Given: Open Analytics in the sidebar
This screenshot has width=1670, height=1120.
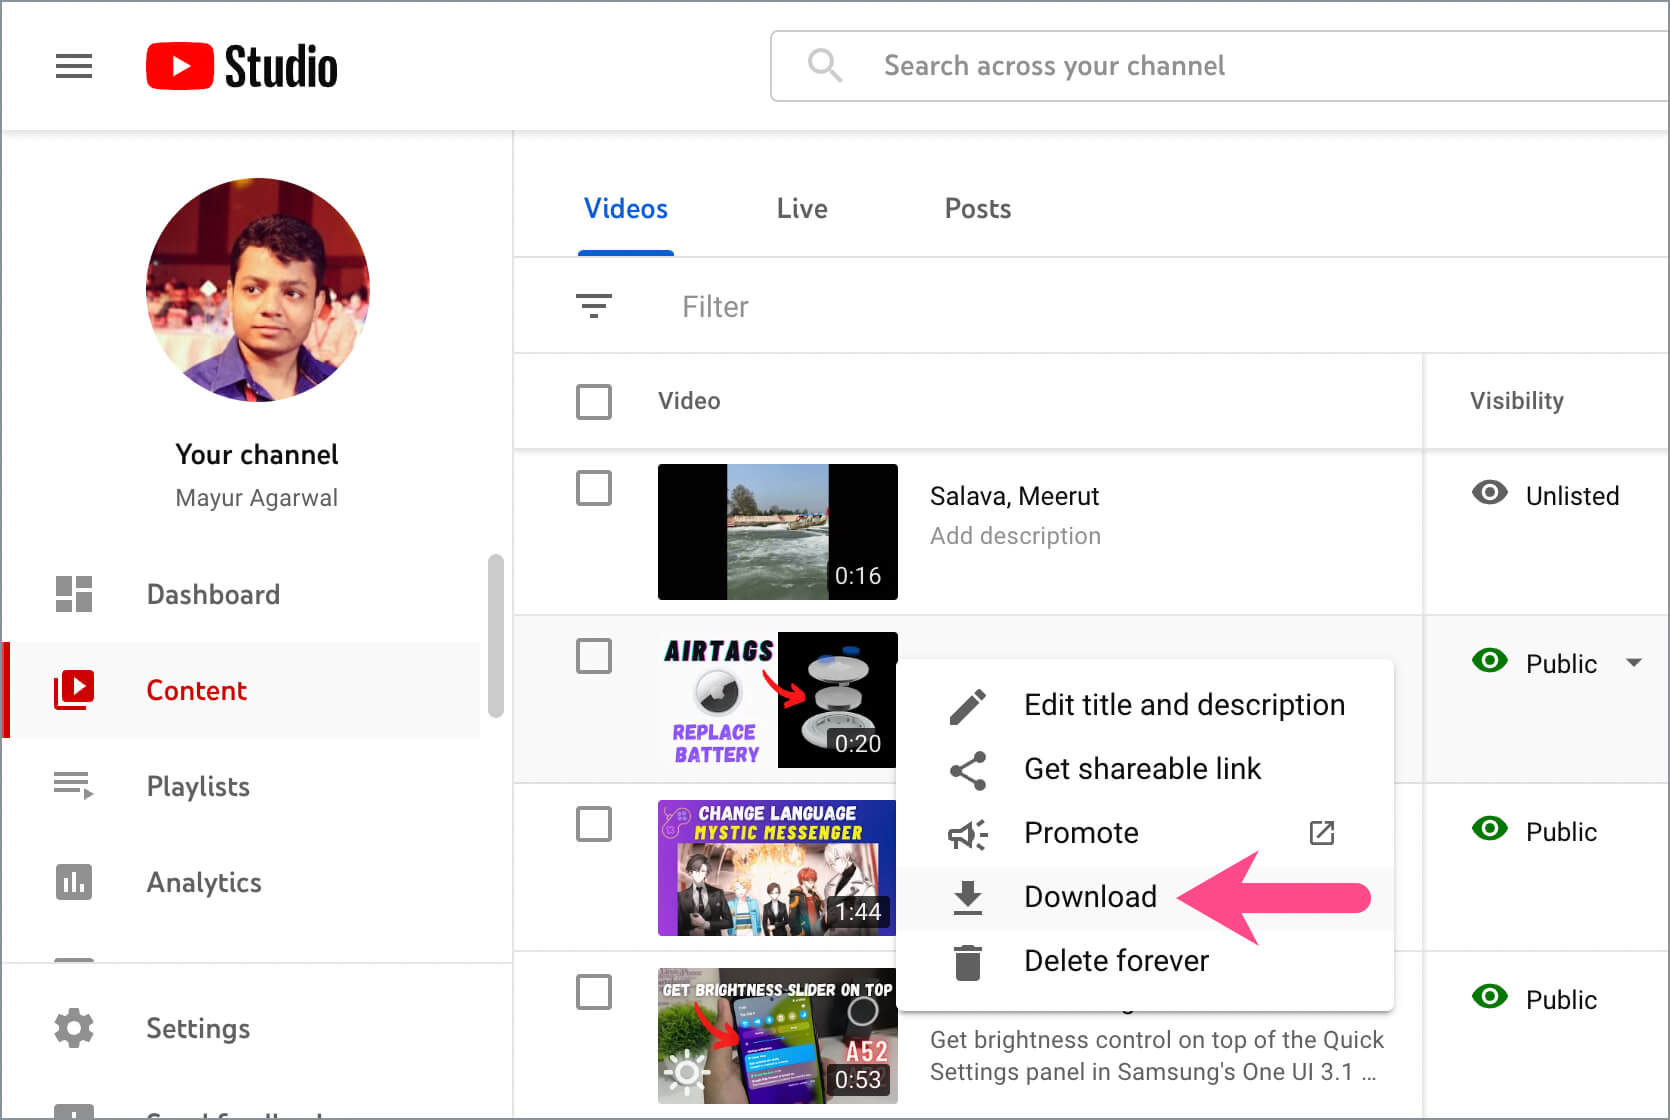Looking at the screenshot, I should coord(204,882).
